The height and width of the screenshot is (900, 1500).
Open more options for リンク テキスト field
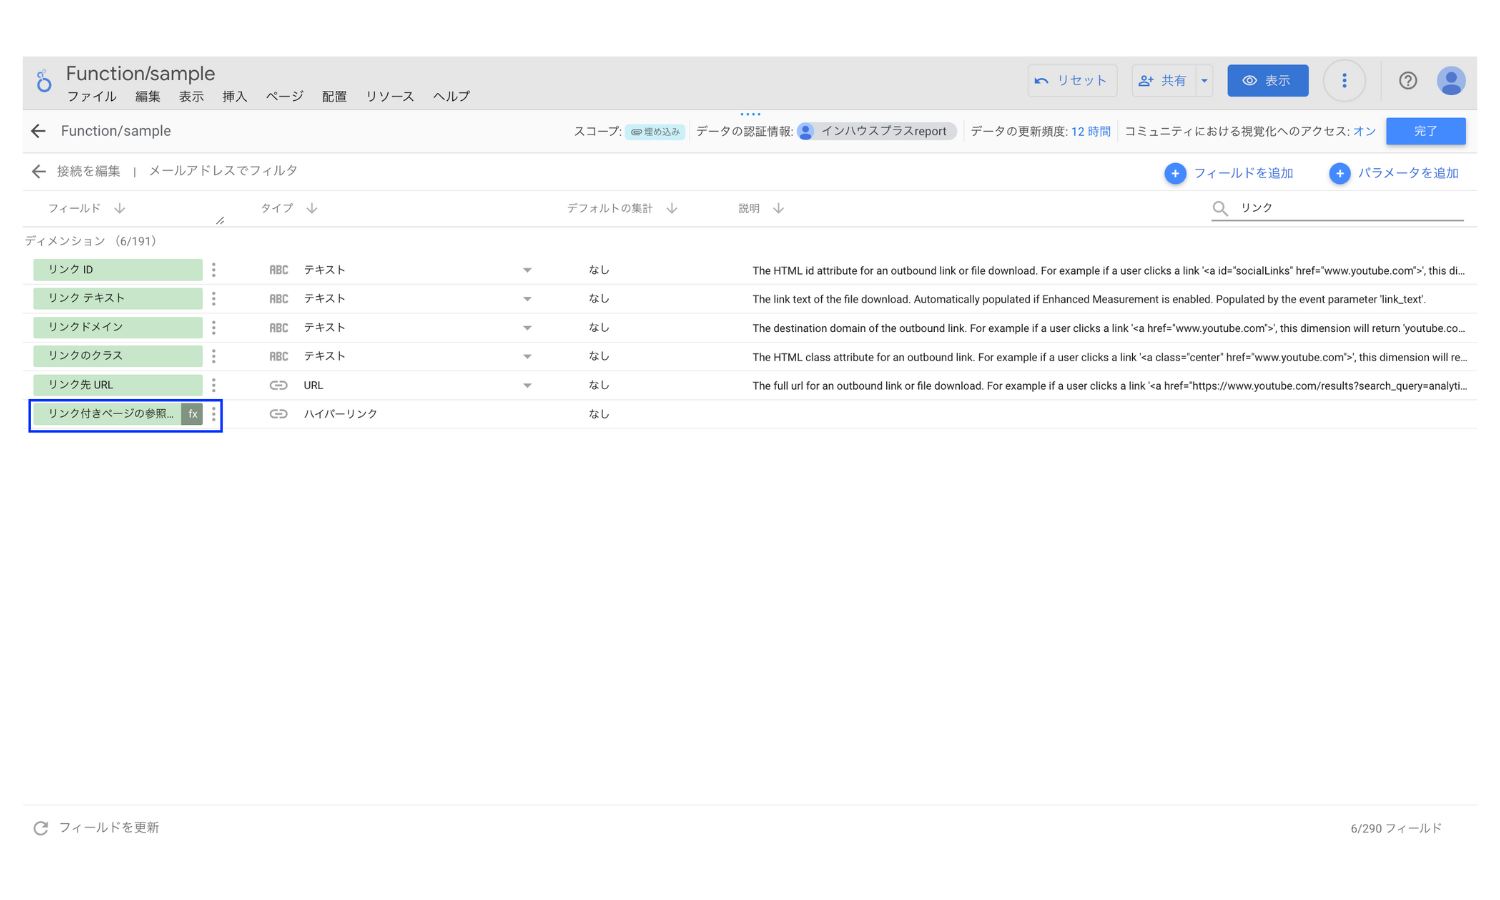(x=214, y=298)
